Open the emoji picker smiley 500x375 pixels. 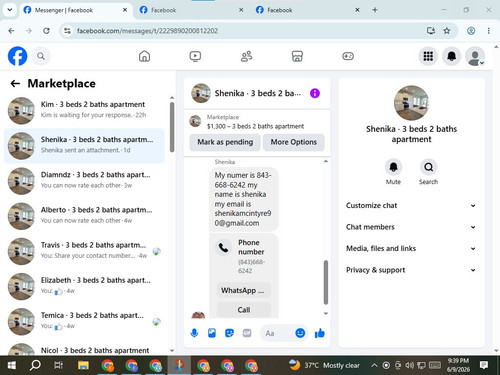[300, 333]
